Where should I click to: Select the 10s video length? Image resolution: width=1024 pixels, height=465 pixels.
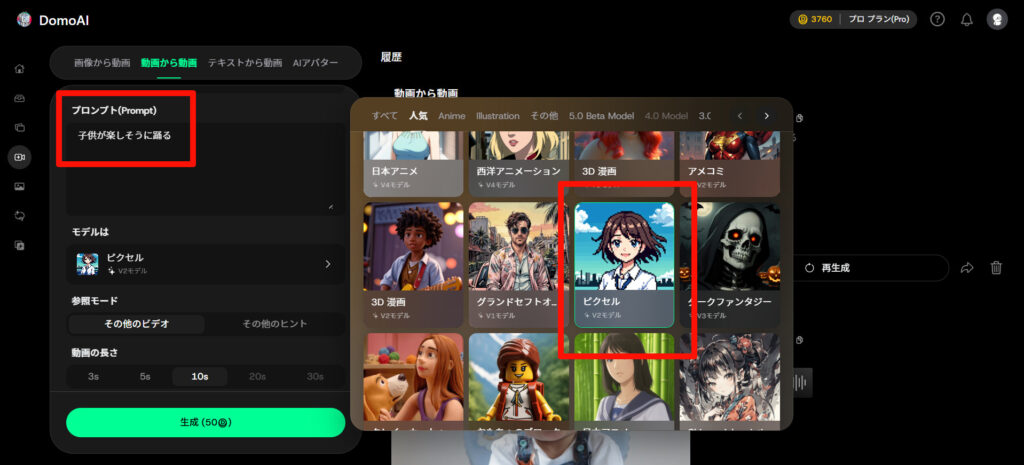(x=200, y=377)
